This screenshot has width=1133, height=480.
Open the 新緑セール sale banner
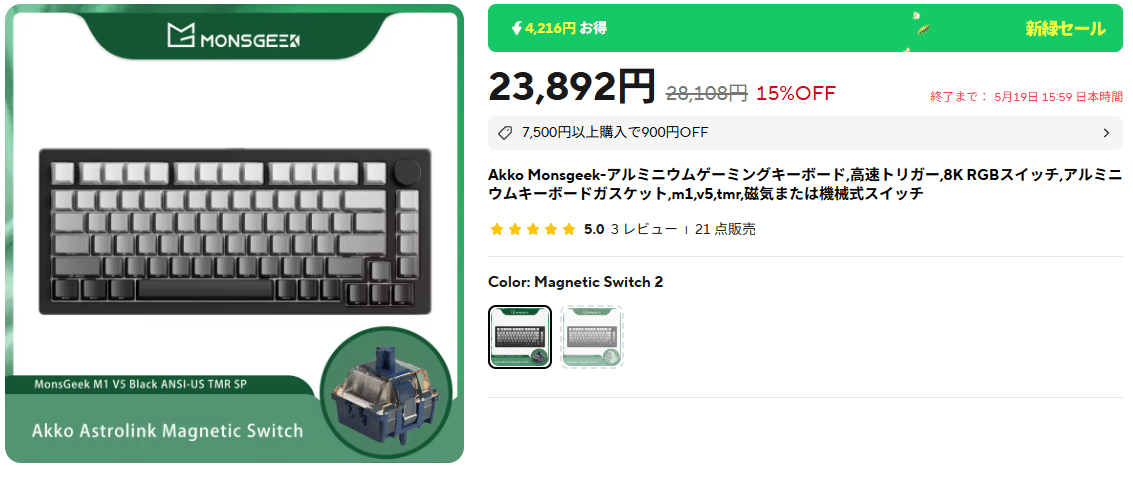pos(1065,29)
